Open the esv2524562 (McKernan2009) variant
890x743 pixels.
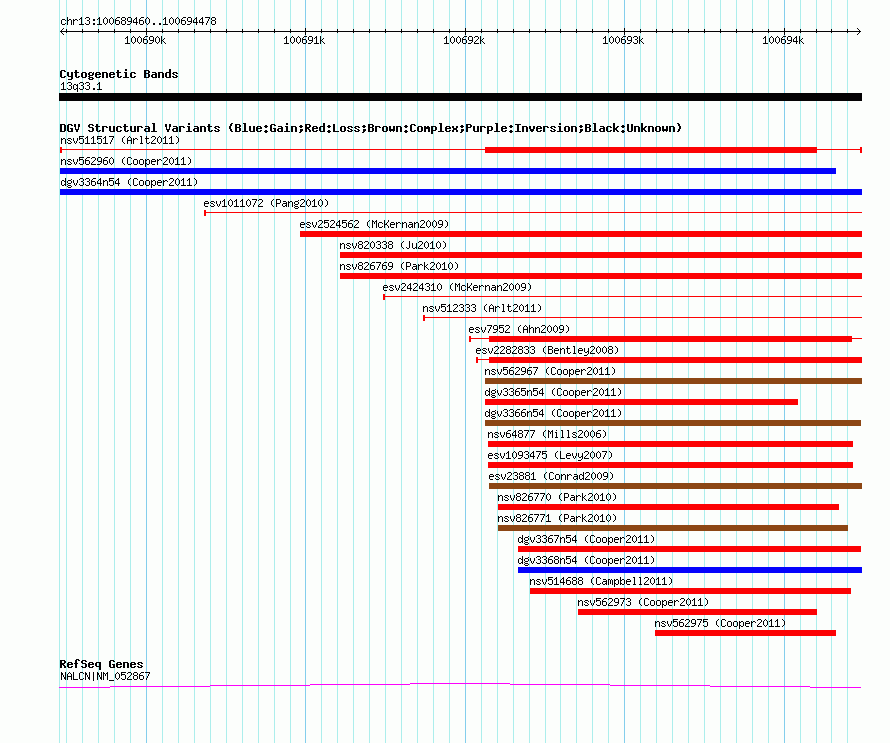click(374, 224)
